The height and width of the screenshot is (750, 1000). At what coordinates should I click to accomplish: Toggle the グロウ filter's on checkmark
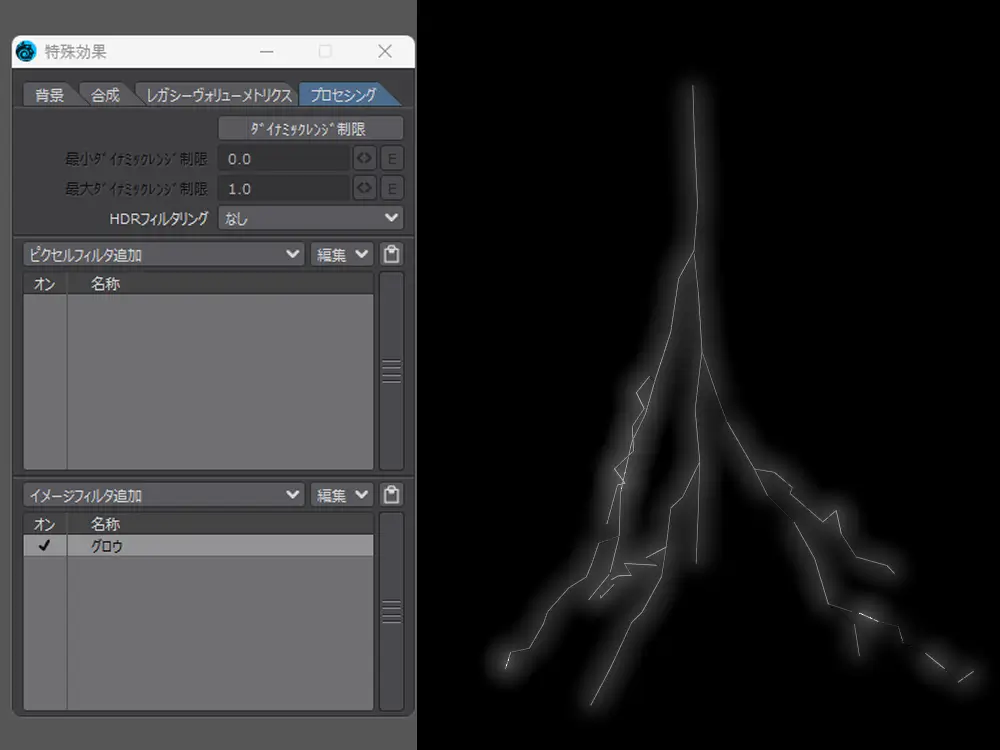44,546
